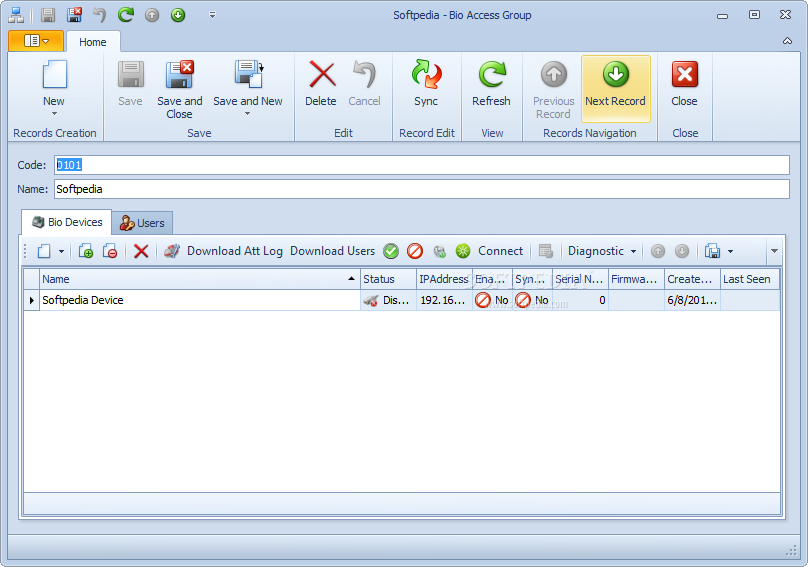
Task: Click quick access next record arrow
Action: [x=178, y=15]
